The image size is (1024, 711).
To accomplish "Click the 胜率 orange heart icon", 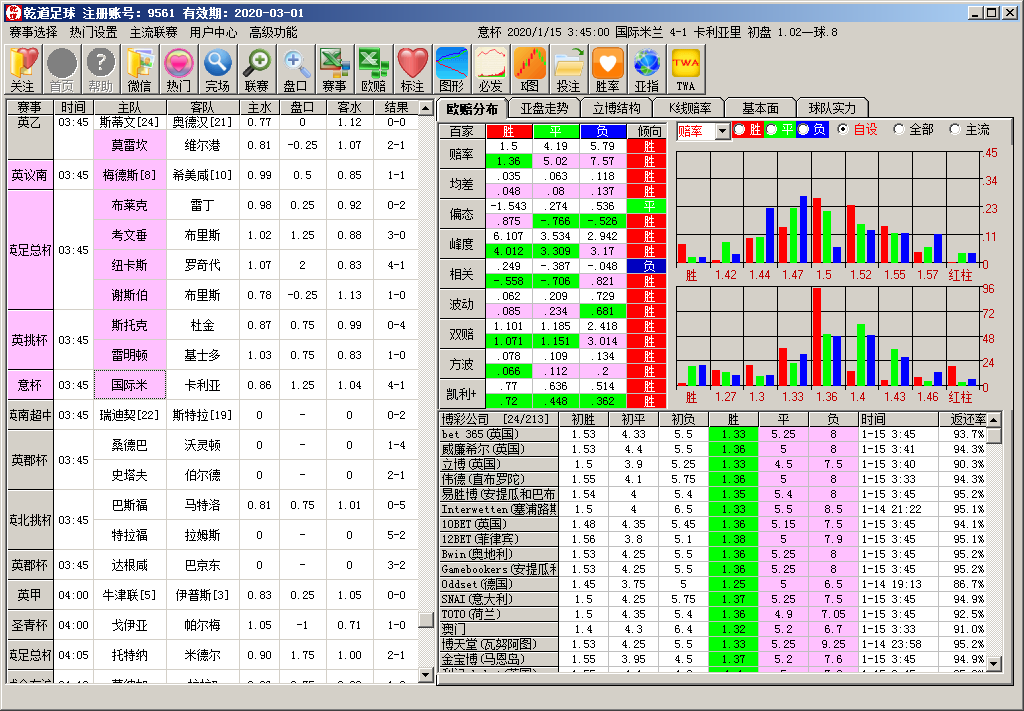I will 607,70.
